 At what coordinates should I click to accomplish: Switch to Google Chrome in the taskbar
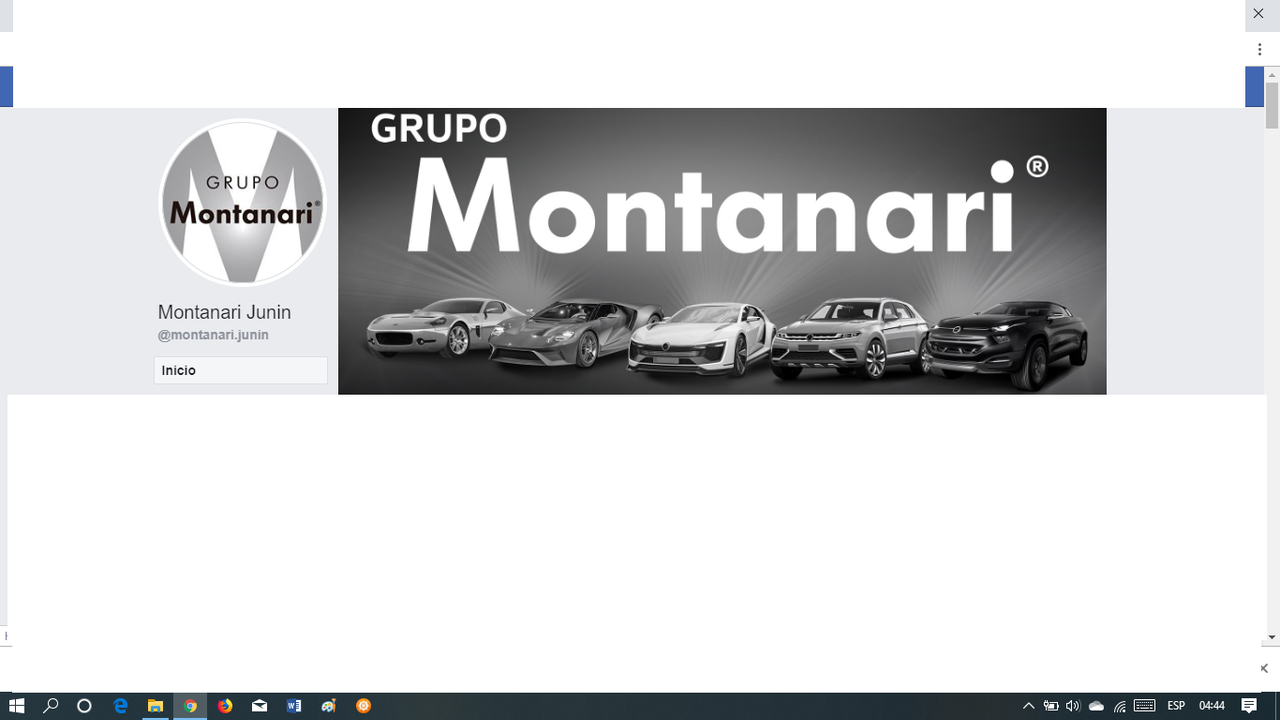click(190, 706)
